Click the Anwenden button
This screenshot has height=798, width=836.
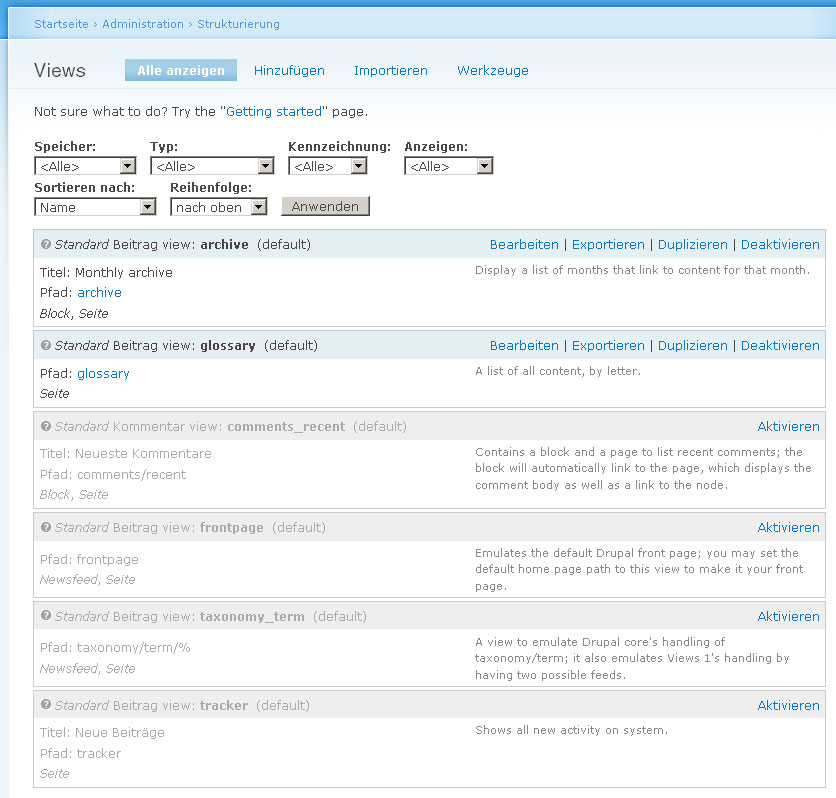325,206
